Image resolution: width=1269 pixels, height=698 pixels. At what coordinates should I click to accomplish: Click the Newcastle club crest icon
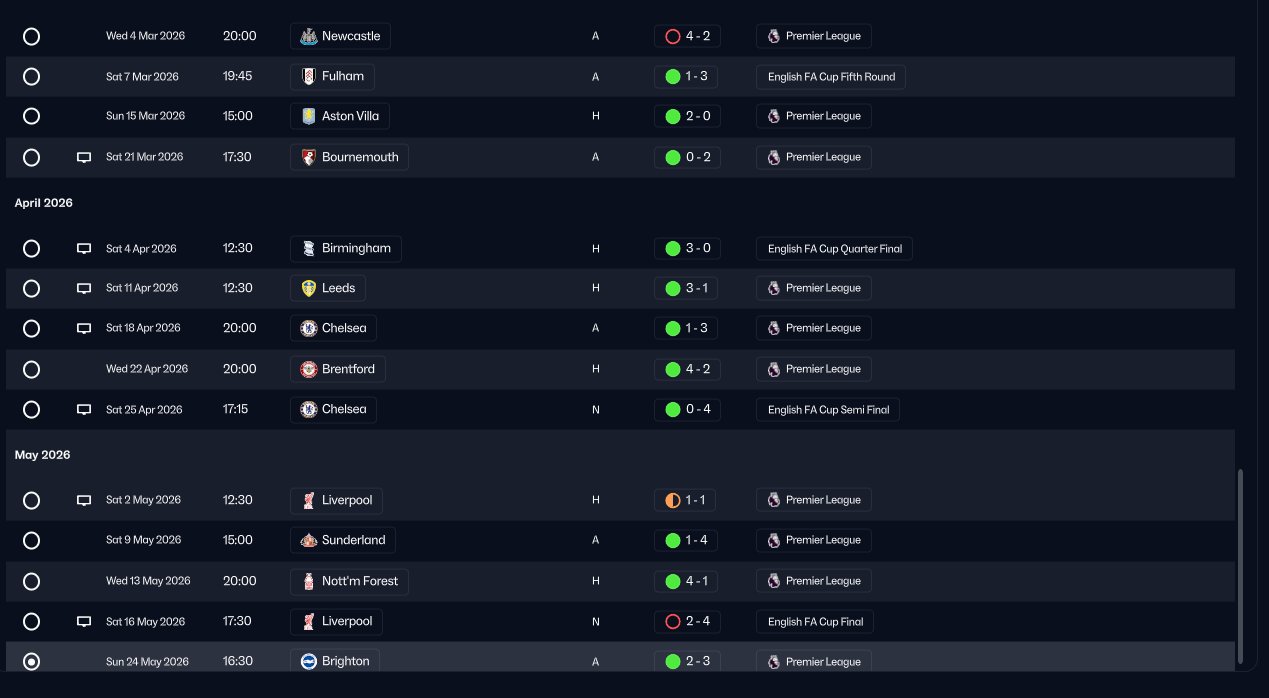coord(308,36)
